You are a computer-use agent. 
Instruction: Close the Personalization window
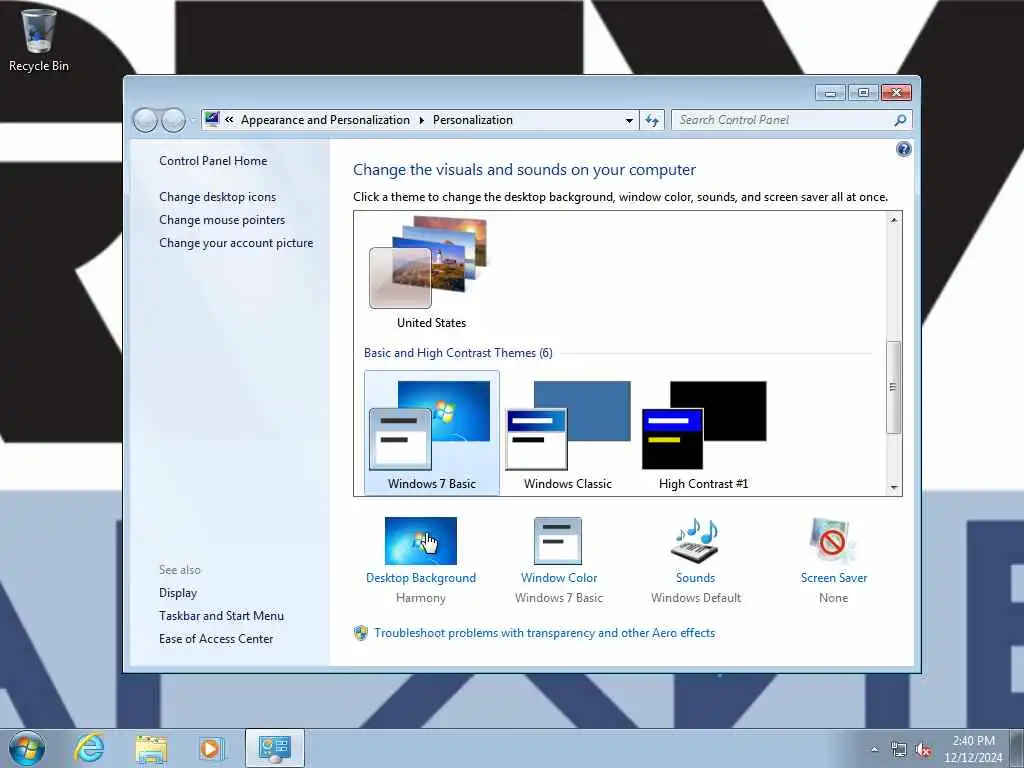coord(896,93)
